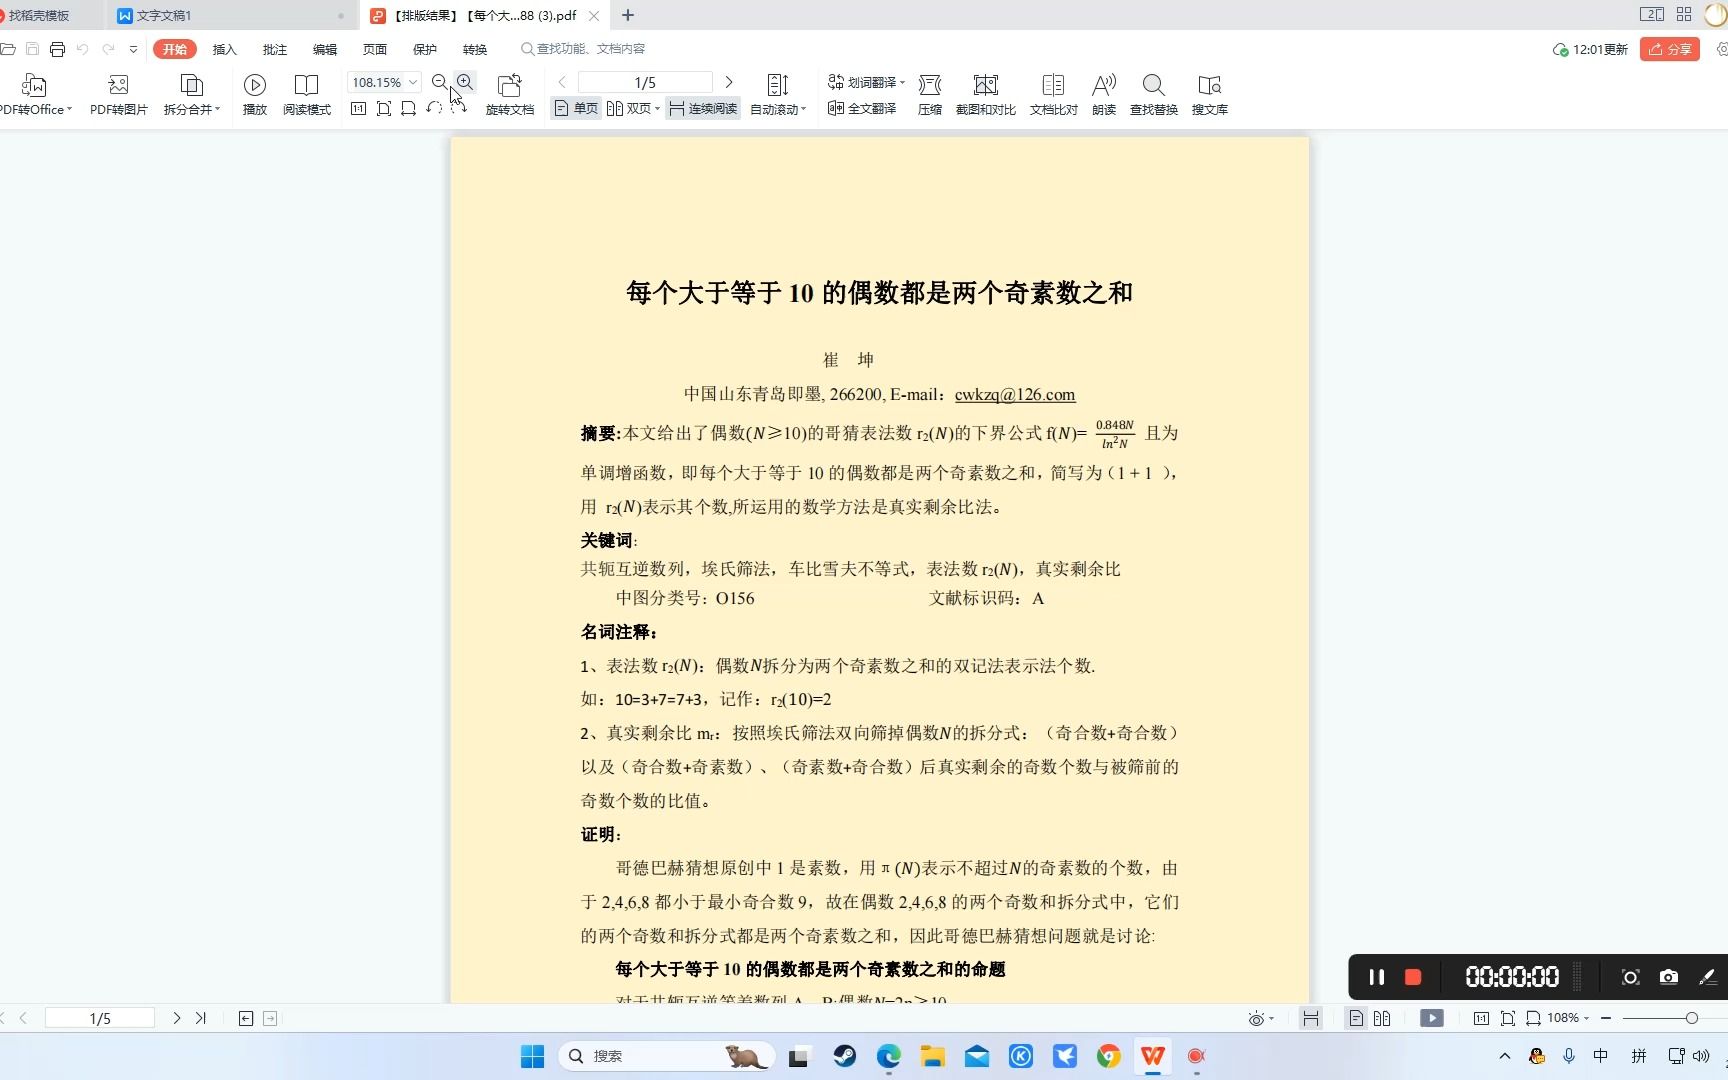Open Steam from the taskbar
This screenshot has height=1080, width=1728.
(x=844, y=1056)
